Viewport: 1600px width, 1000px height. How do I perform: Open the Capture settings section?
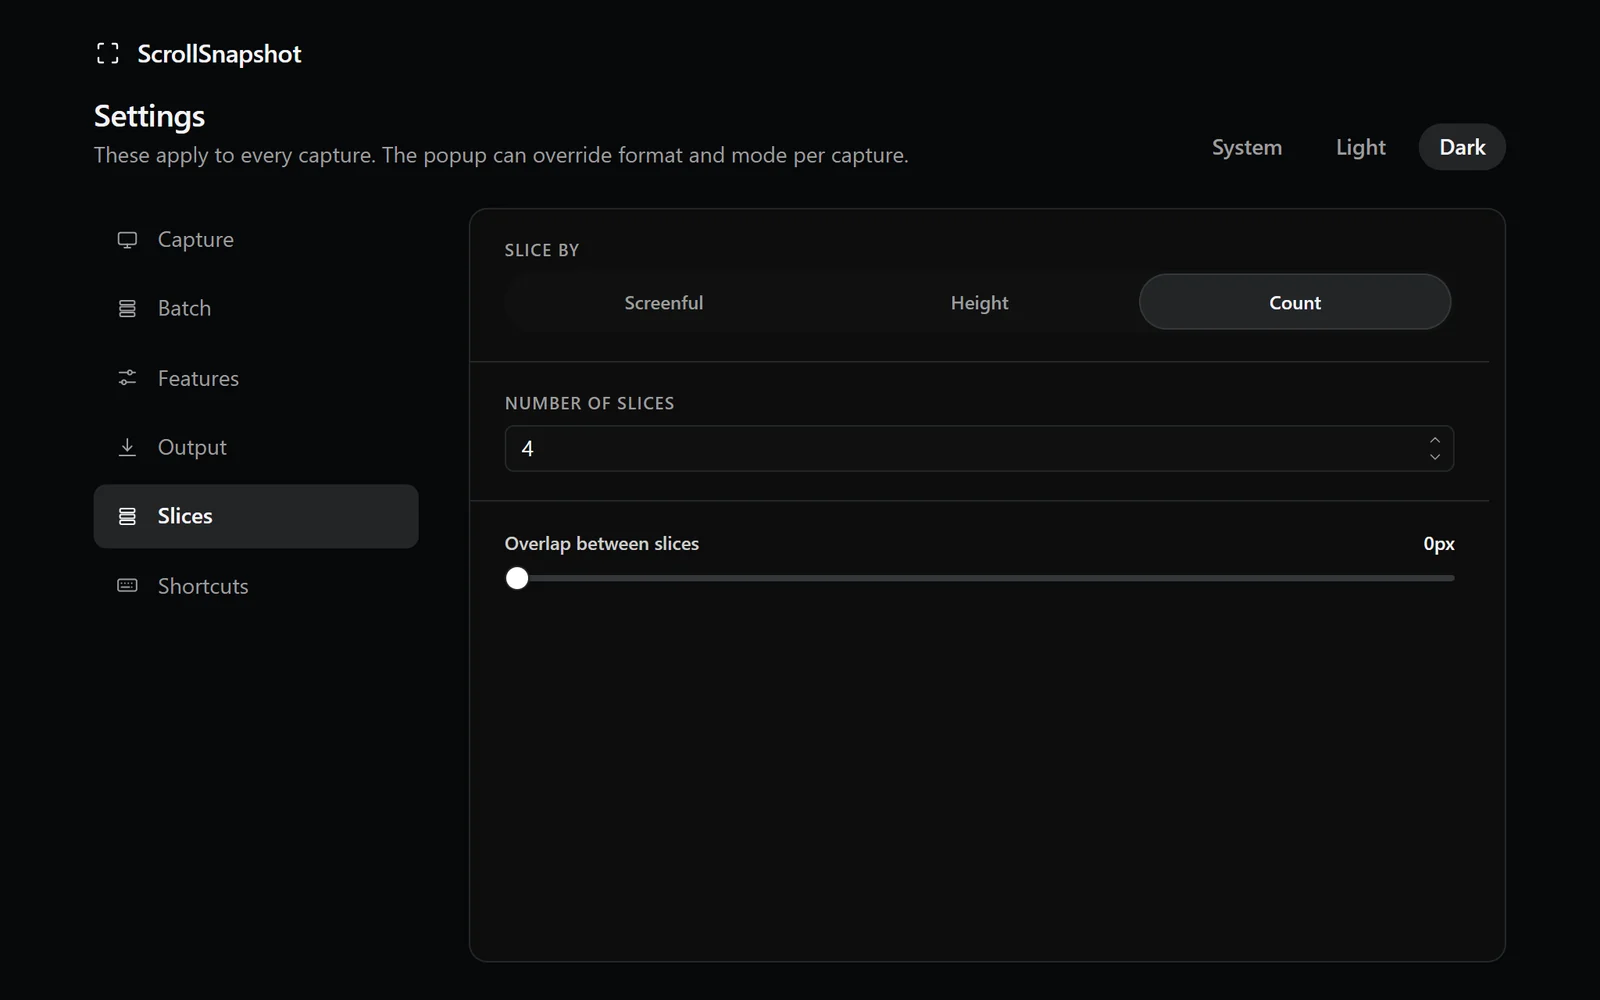tap(256, 240)
